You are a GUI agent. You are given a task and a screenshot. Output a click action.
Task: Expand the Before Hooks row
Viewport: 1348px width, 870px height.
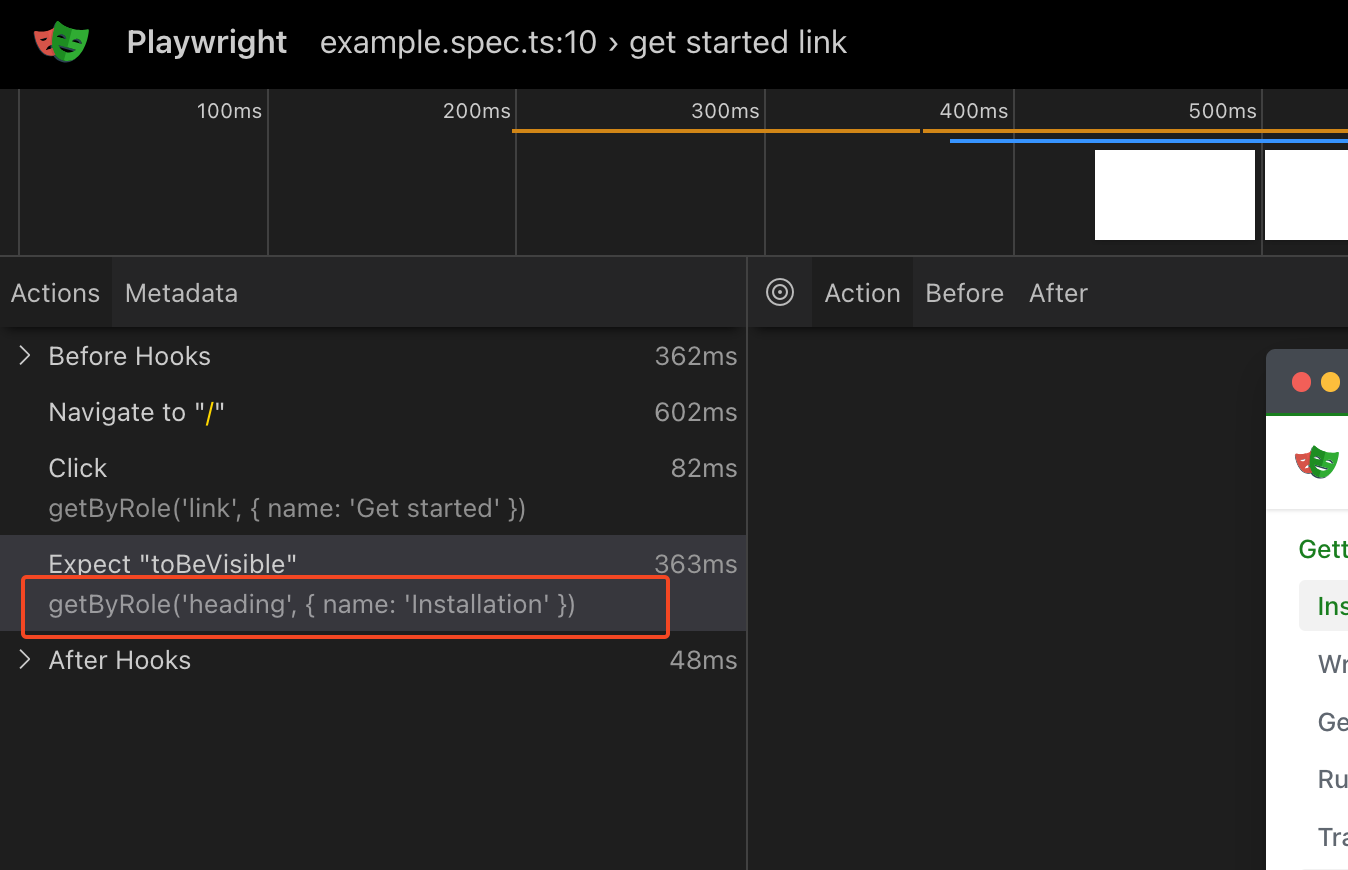point(25,356)
